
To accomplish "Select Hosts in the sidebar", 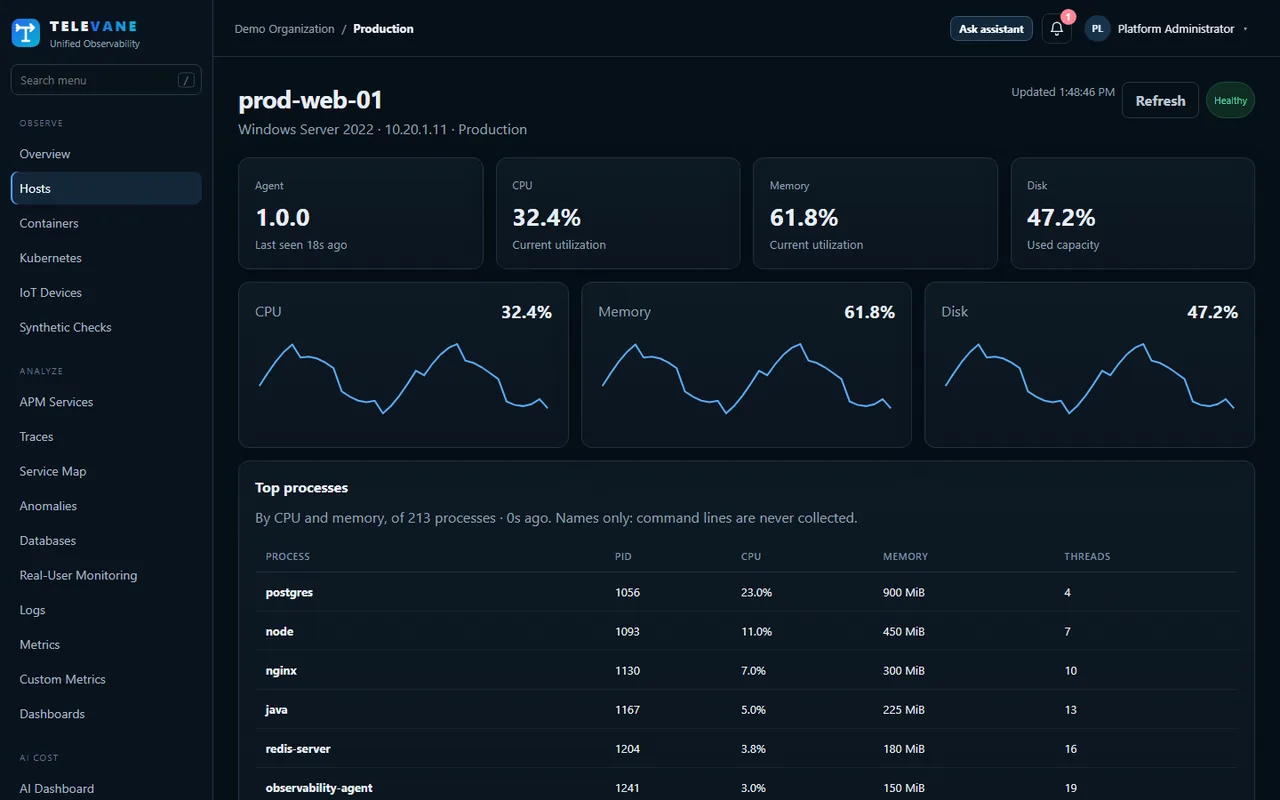I will [106, 188].
